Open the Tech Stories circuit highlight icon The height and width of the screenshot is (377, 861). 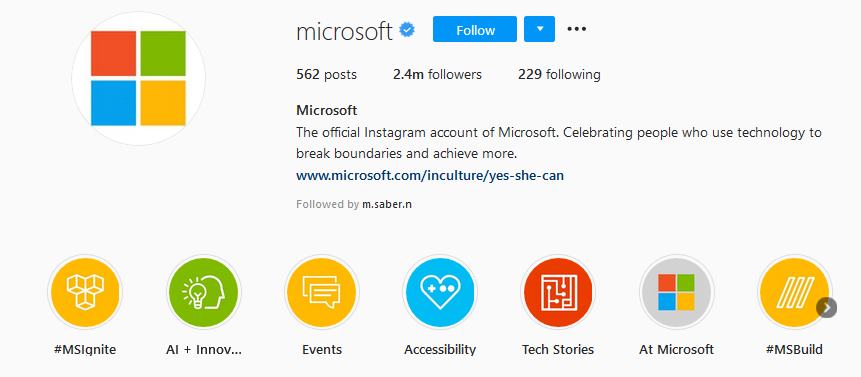558,292
